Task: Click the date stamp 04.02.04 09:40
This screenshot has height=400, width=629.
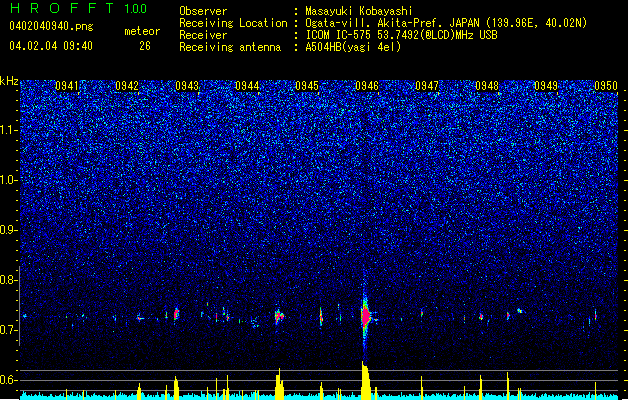Action: pos(51,46)
